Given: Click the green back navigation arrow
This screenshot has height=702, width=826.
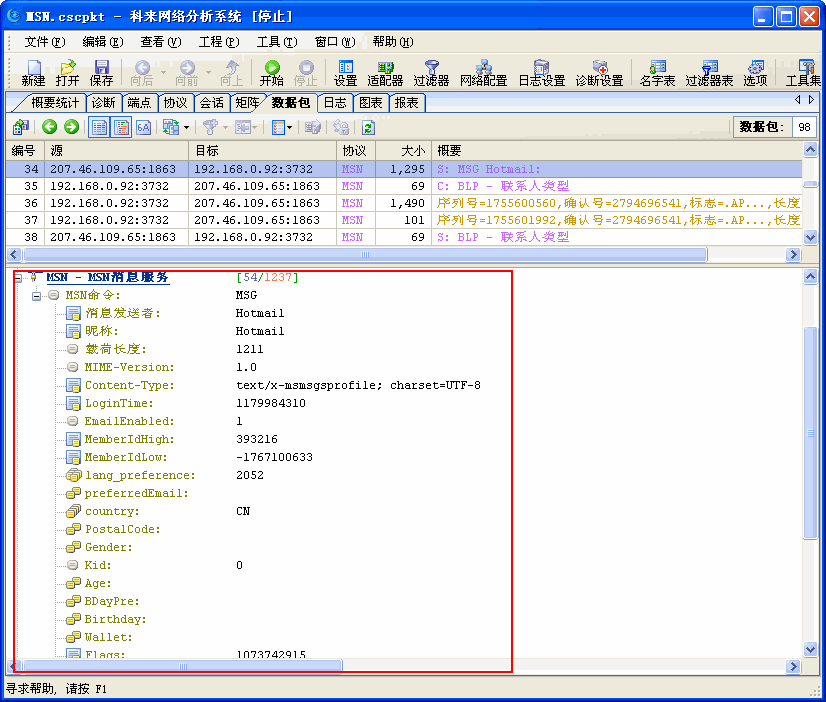Looking at the screenshot, I should coord(49,126).
